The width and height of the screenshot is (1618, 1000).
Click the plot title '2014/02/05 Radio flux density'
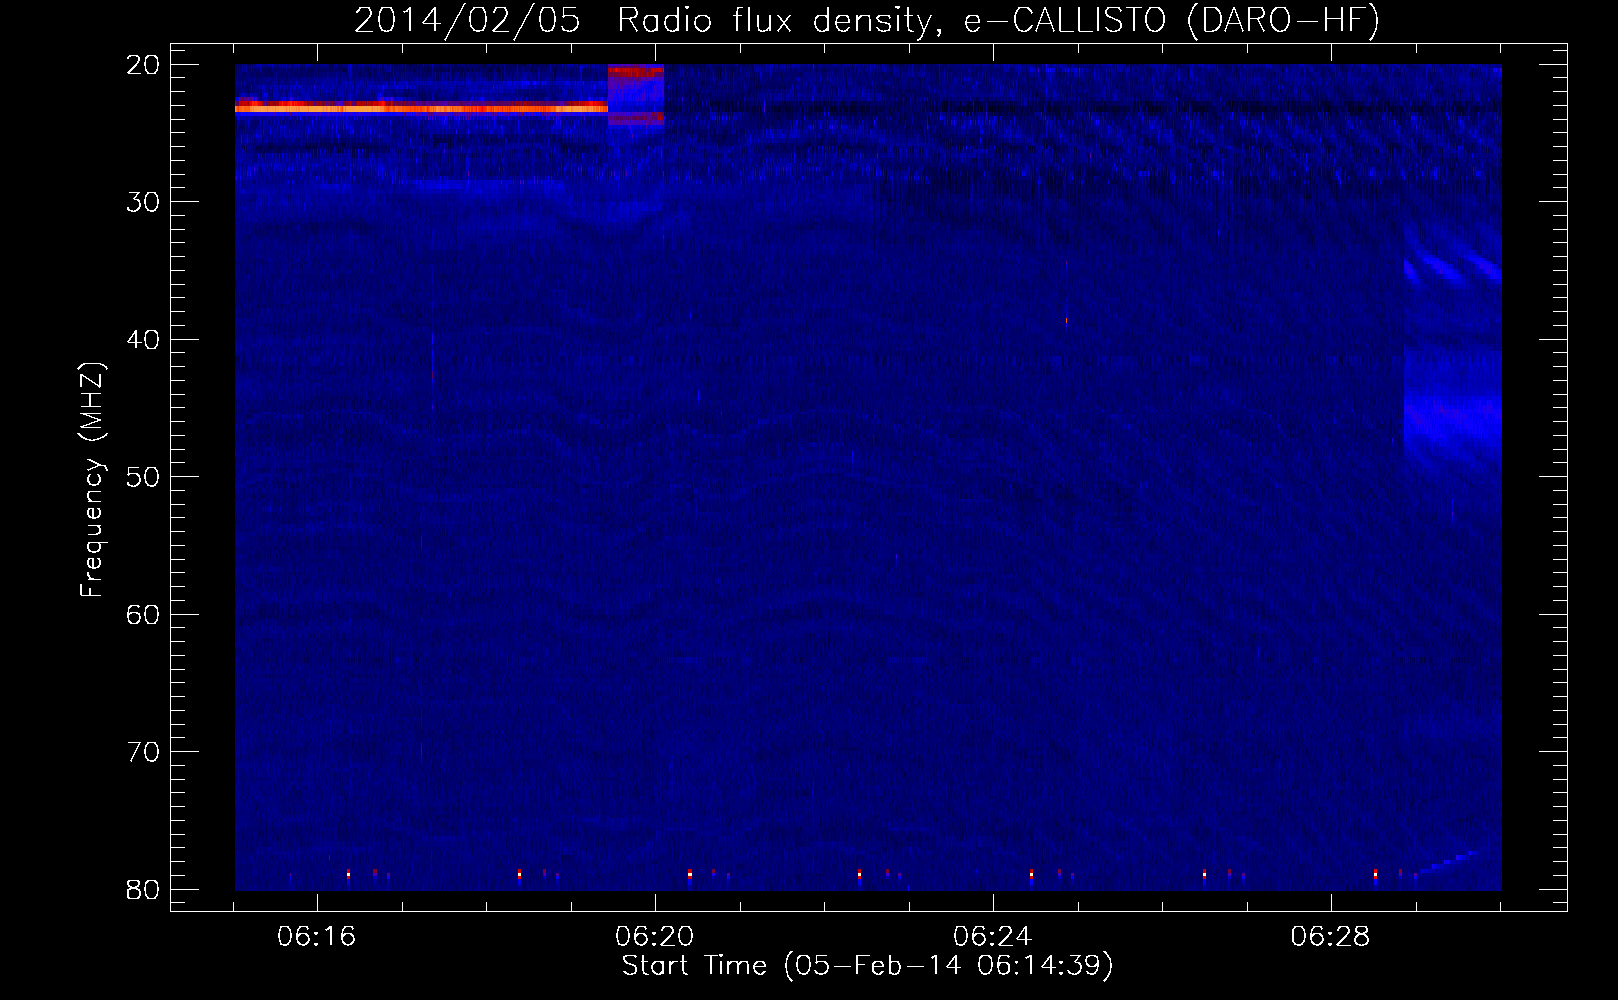click(x=867, y=22)
